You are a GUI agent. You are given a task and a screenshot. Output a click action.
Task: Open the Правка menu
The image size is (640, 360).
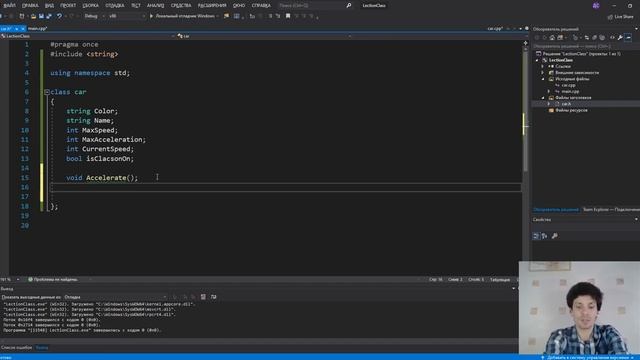(x=30, y=5)
